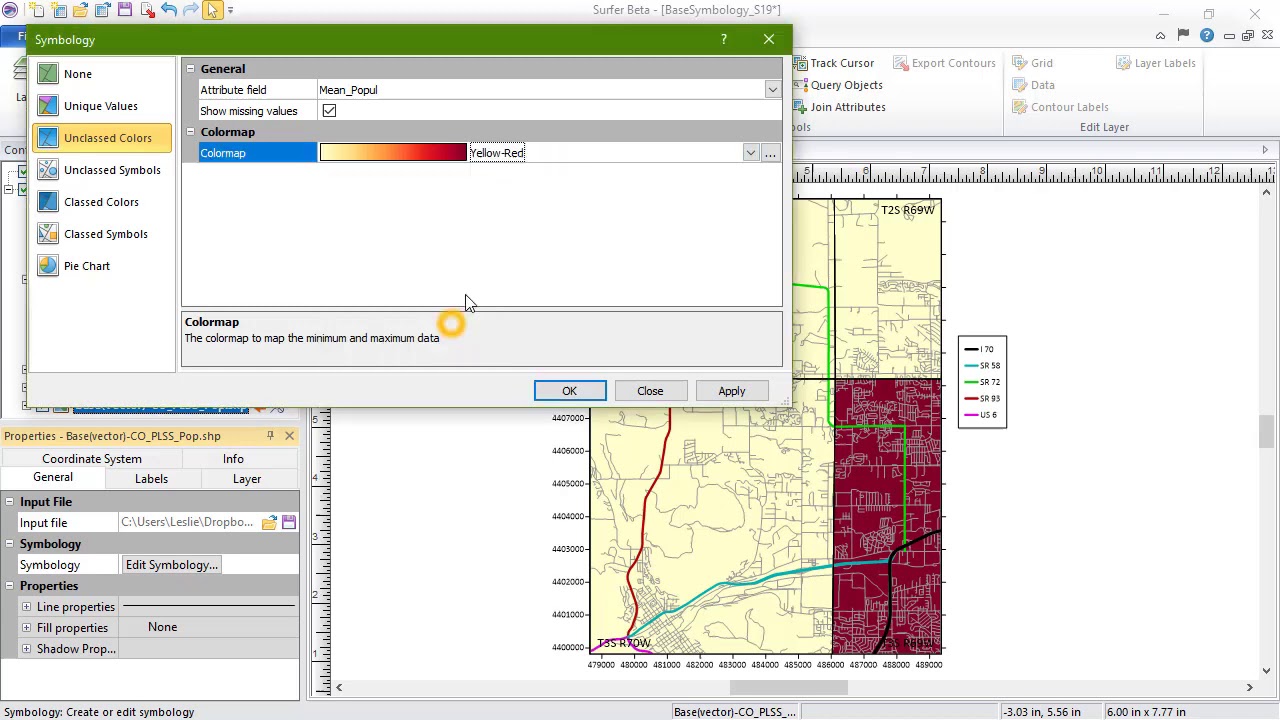
Task: Click Close in the Symbology dialog
Action: (x=650, y=391)
